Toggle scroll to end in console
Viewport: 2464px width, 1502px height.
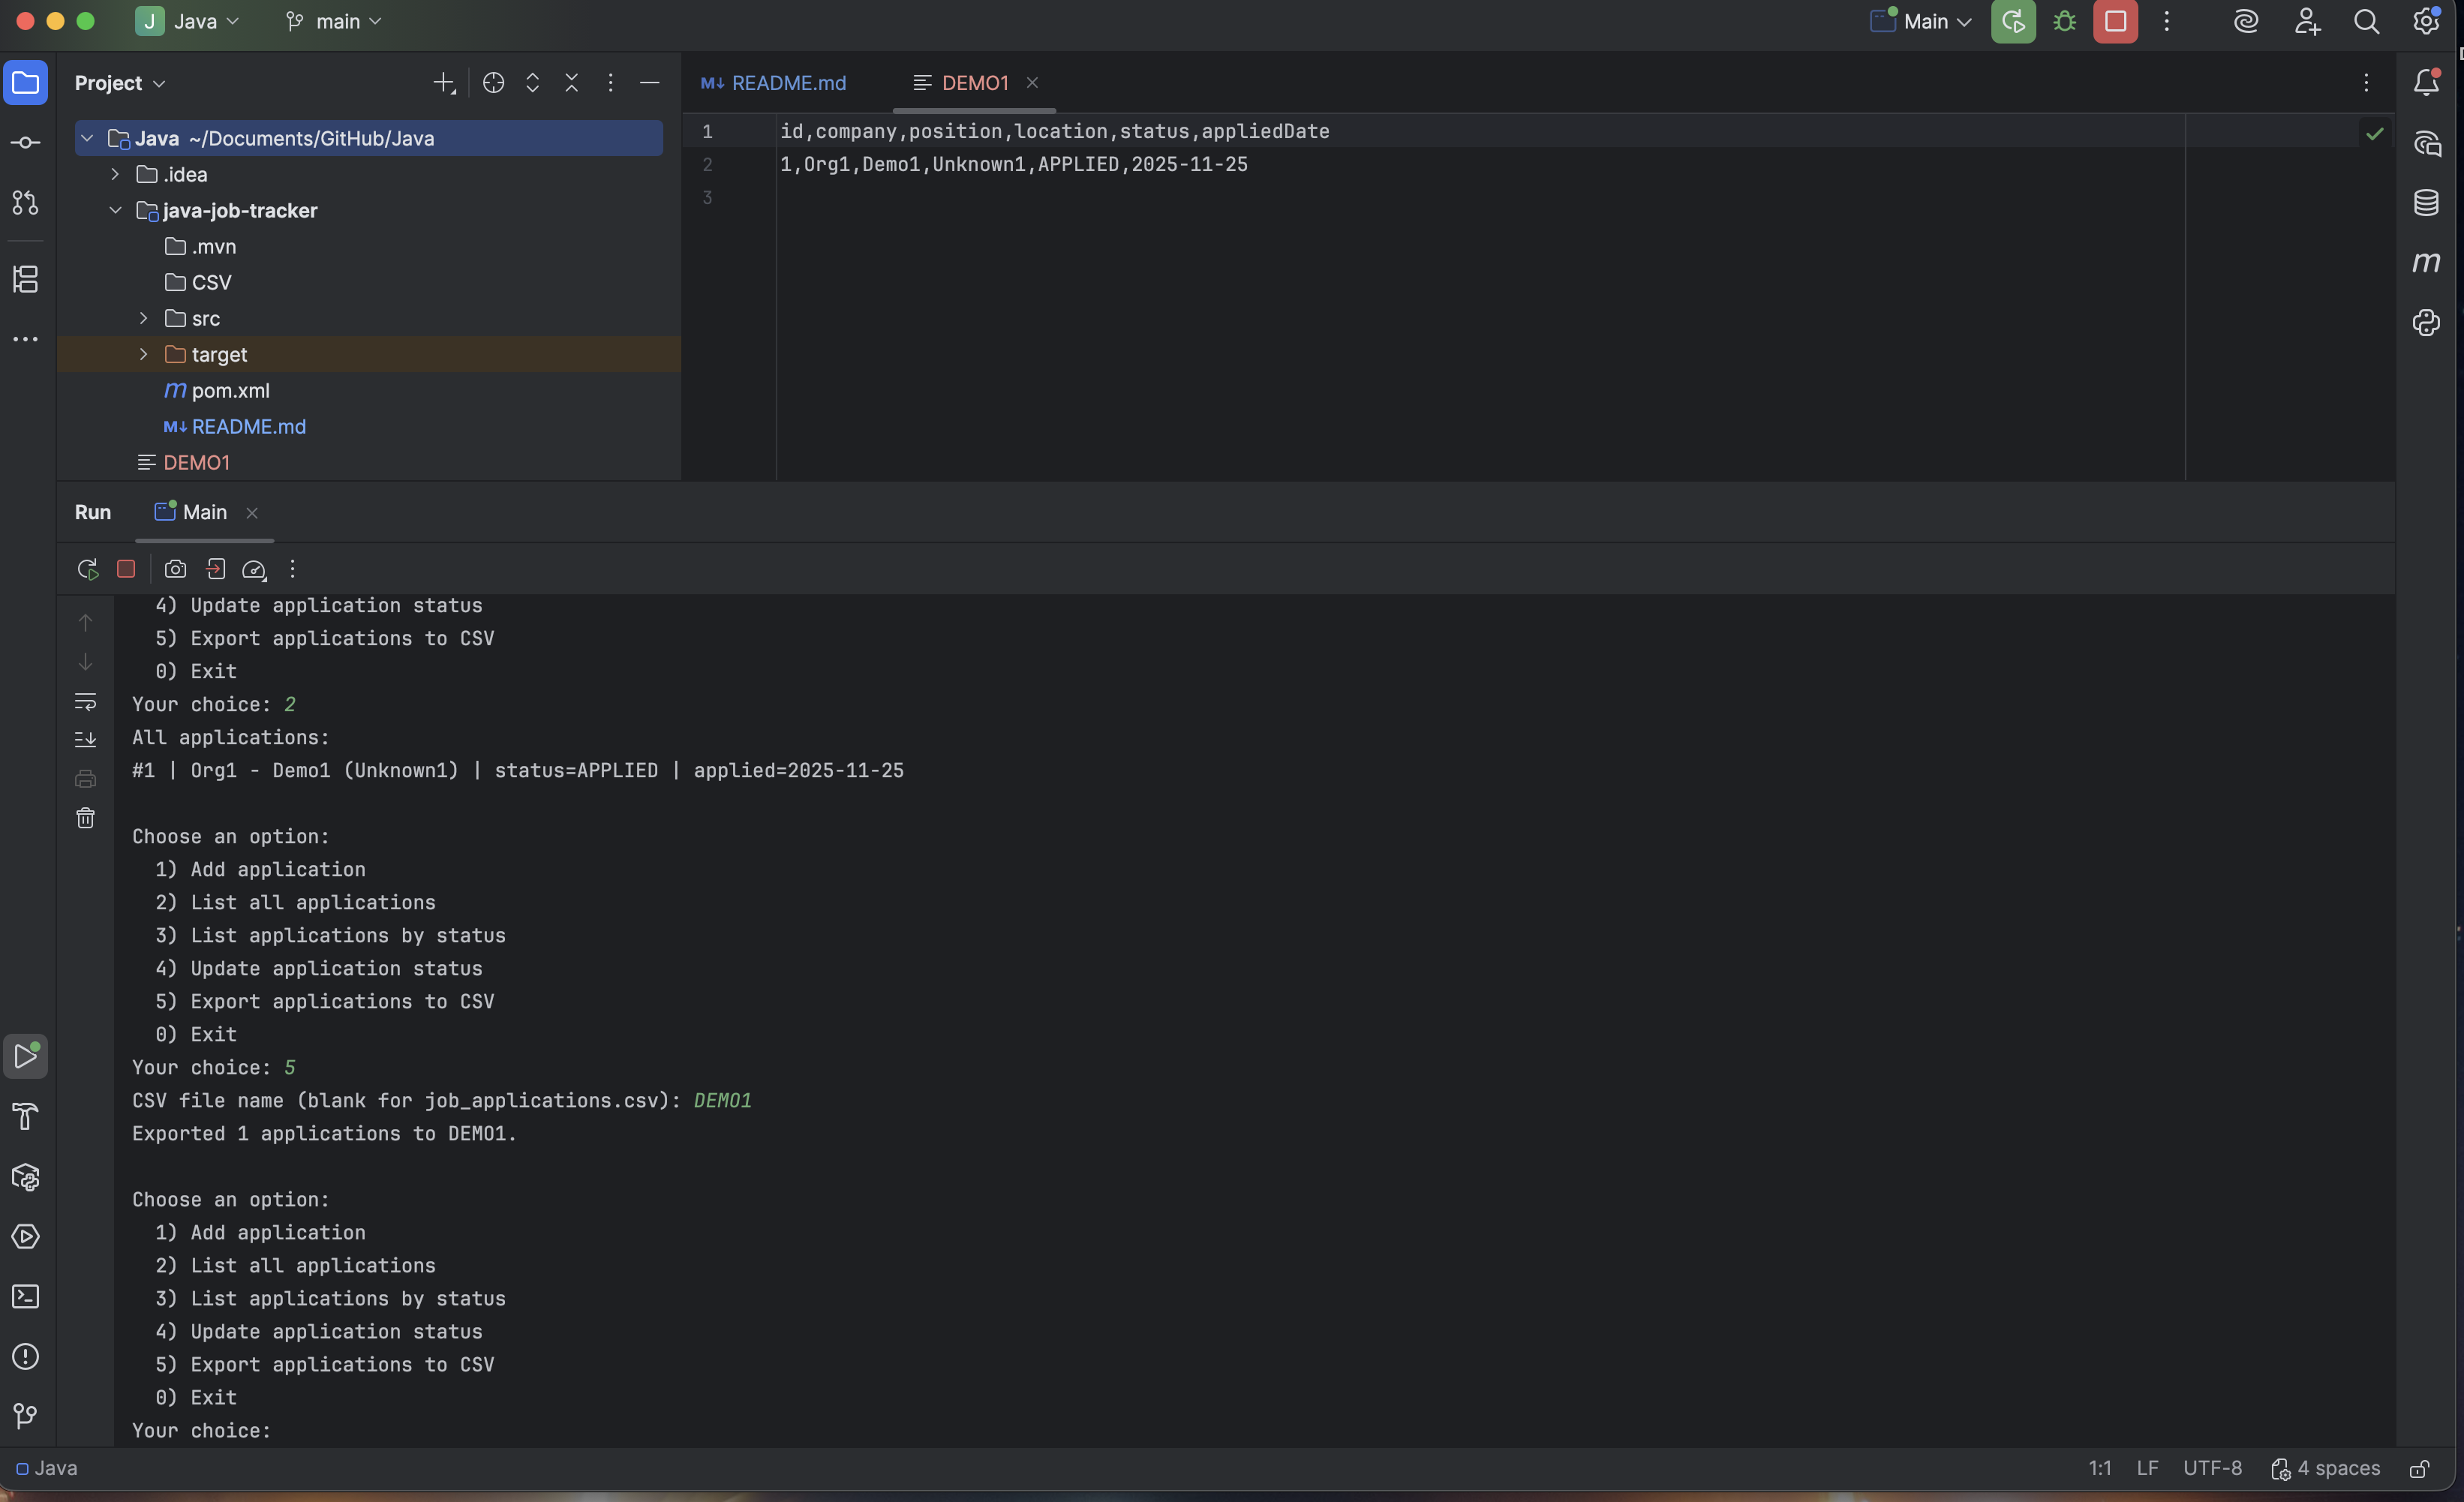(x=85, y=740)
